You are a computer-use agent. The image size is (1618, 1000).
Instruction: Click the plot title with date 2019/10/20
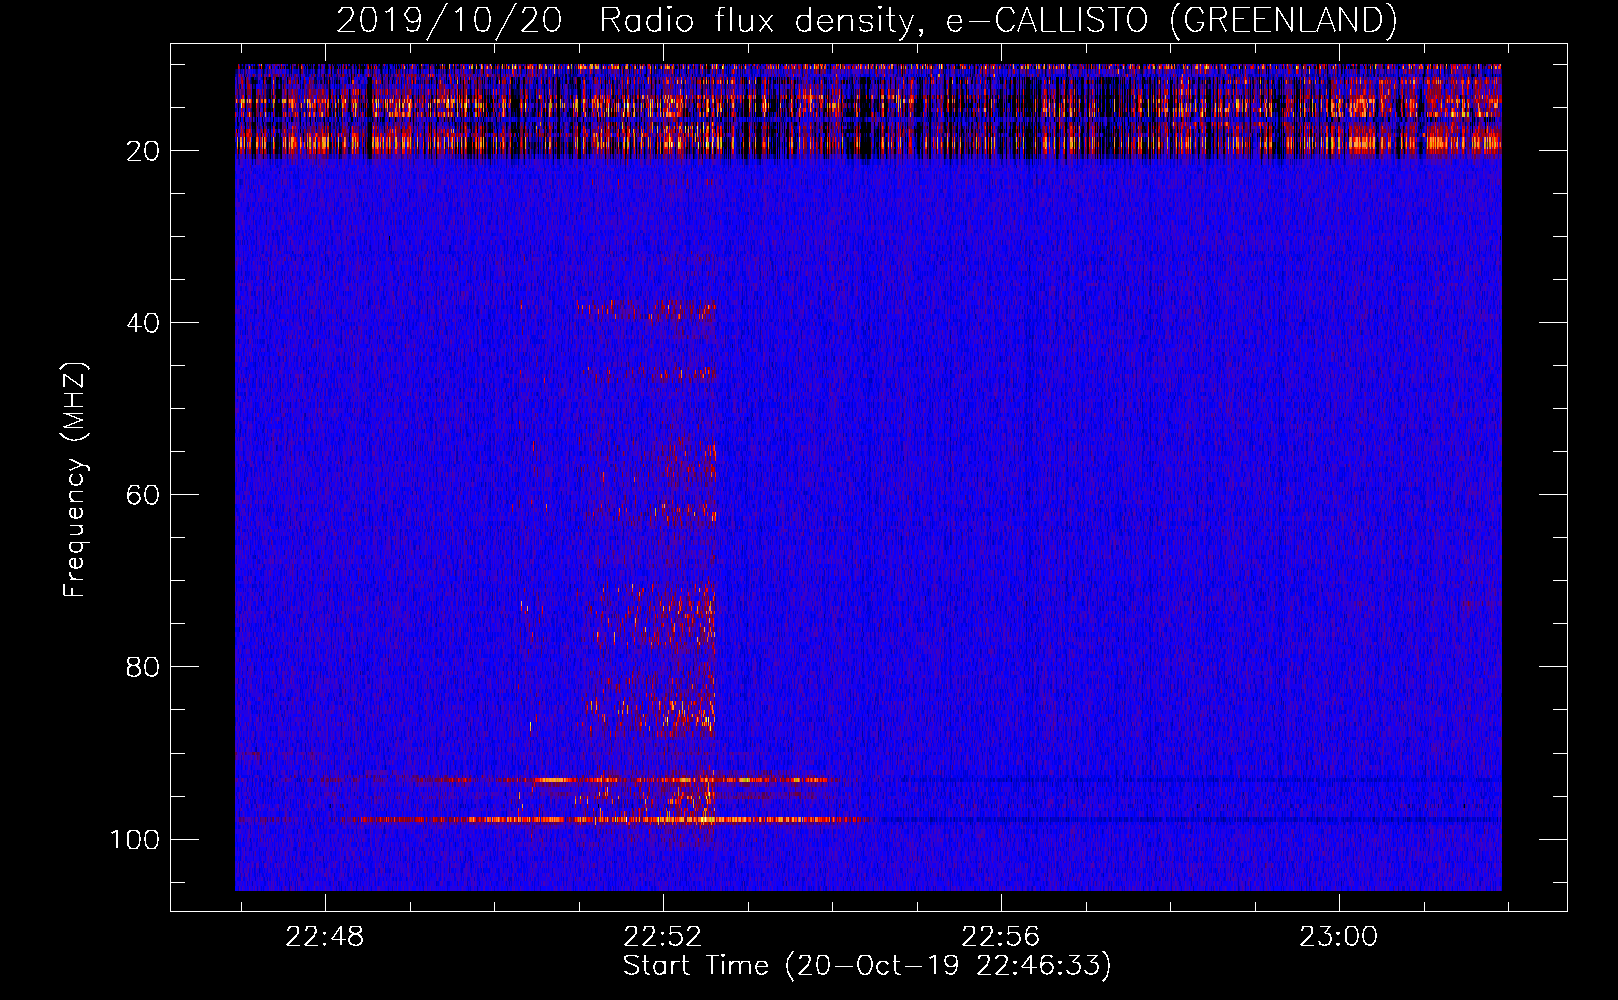click(866, 21)
